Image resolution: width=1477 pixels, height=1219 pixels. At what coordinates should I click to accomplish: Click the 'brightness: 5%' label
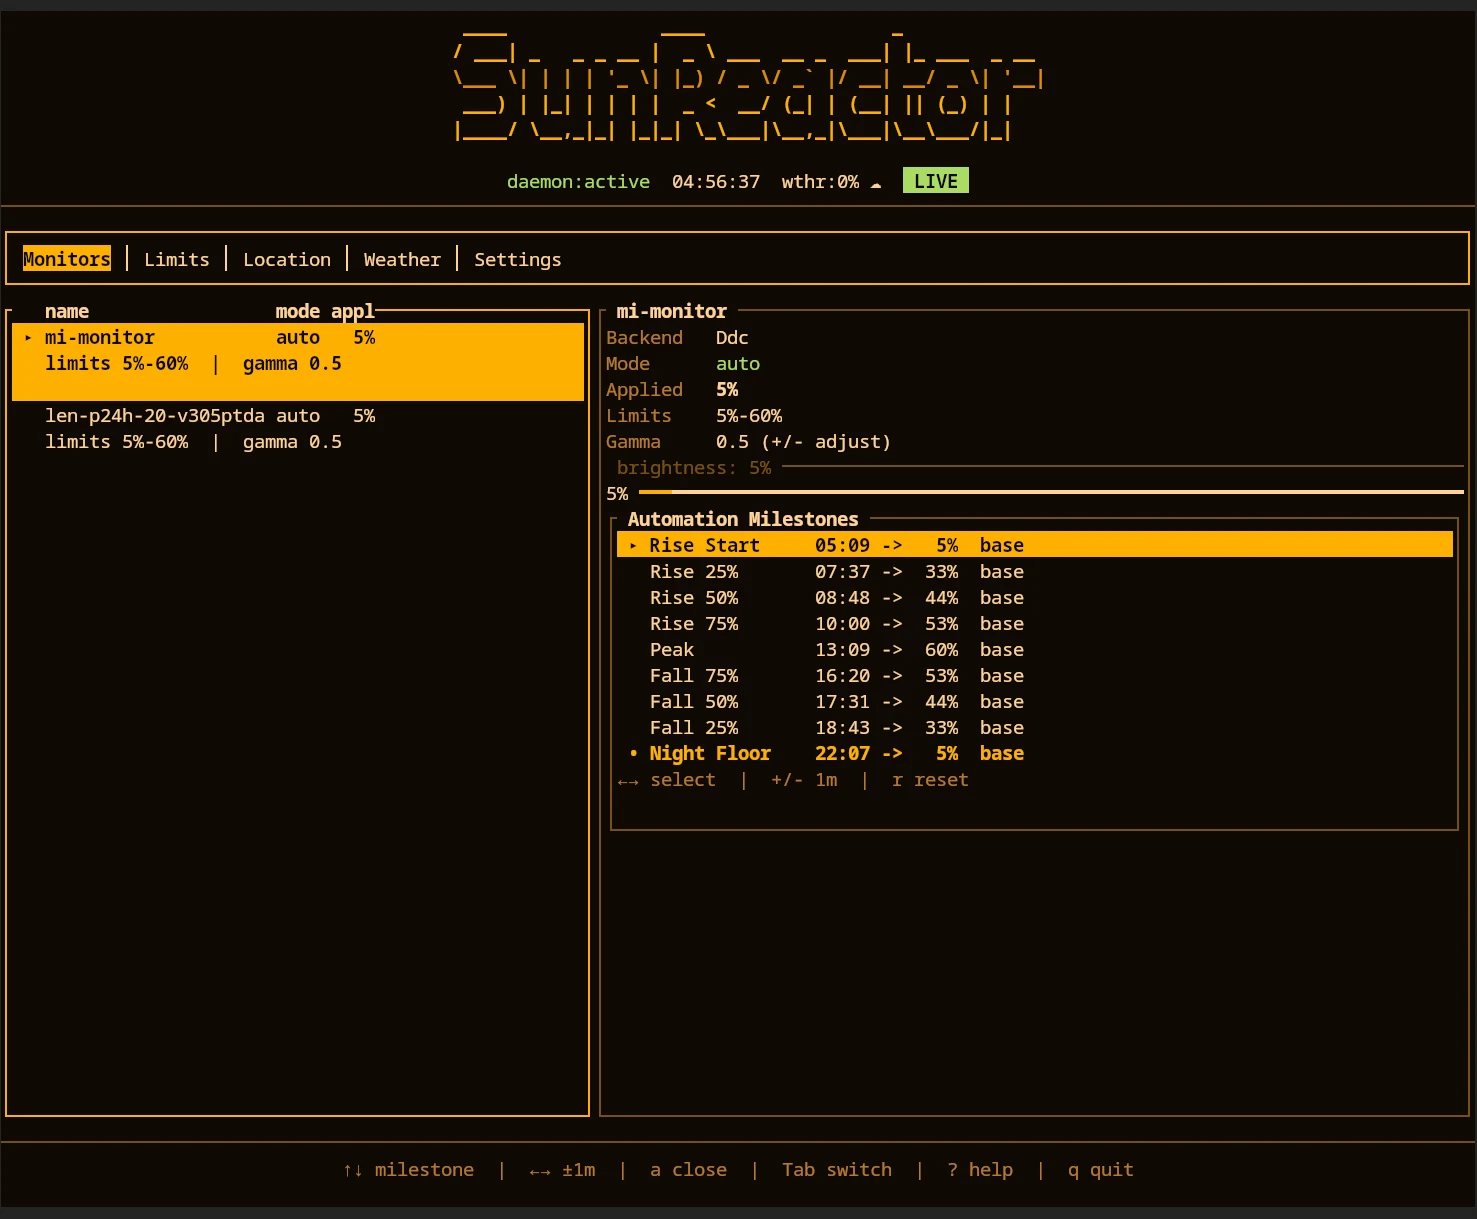694,467
